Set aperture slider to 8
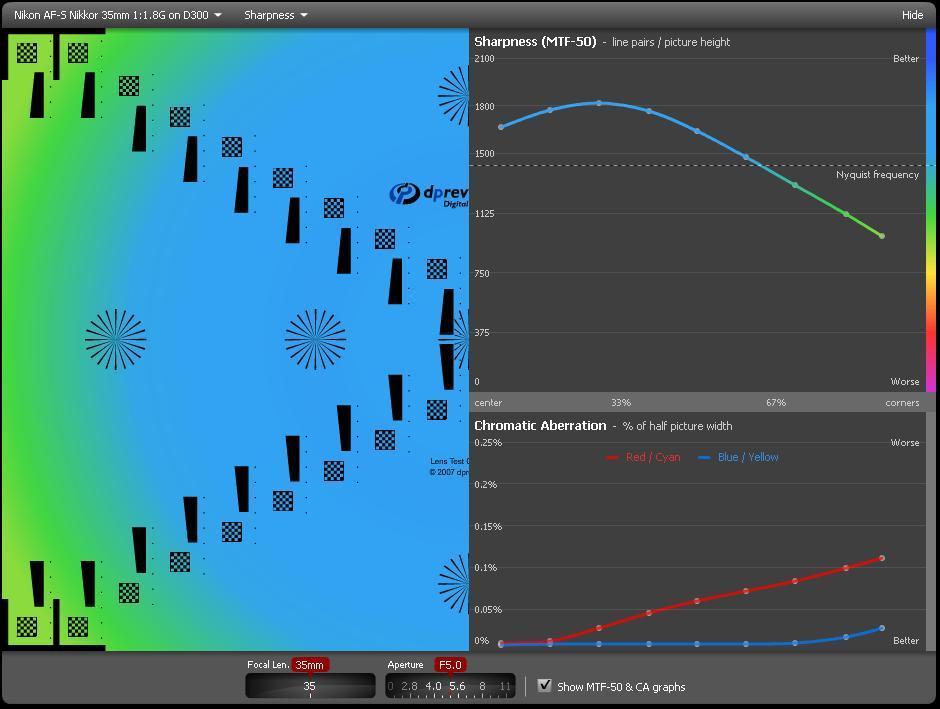Screen dimensions: 940x709 482,686
